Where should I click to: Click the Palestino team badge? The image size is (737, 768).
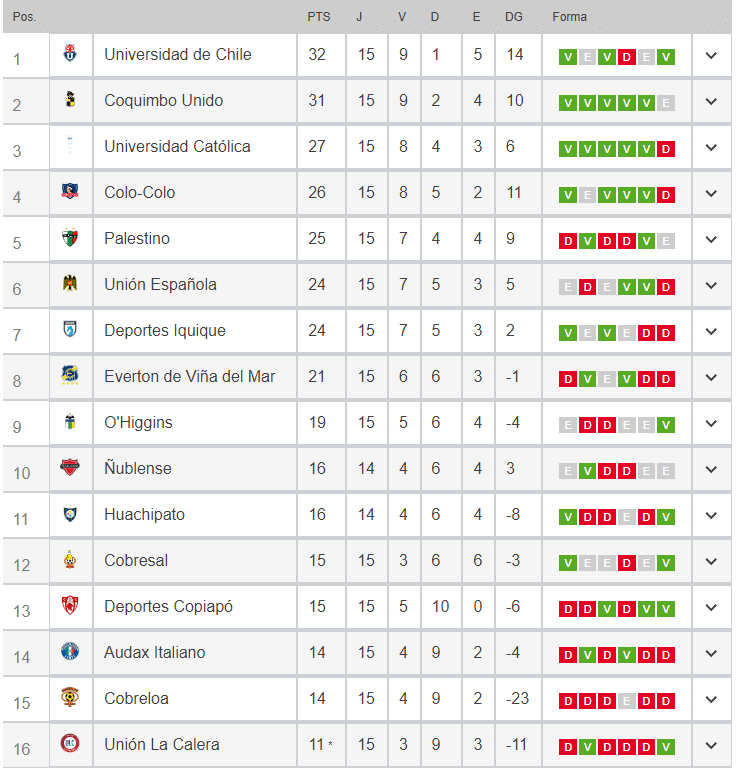click(x=70, y=239)
